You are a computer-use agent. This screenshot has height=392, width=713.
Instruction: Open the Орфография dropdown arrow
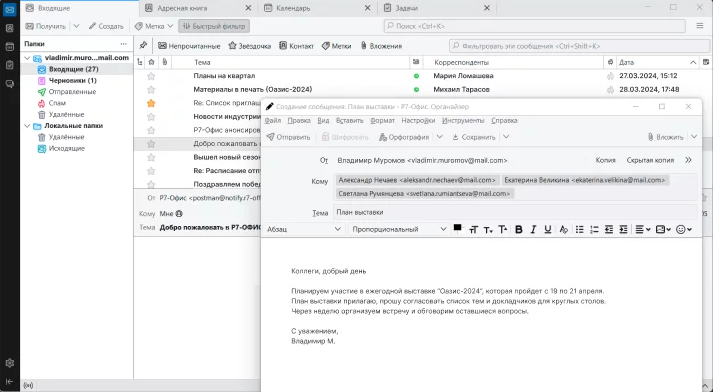tap(439, 137)
